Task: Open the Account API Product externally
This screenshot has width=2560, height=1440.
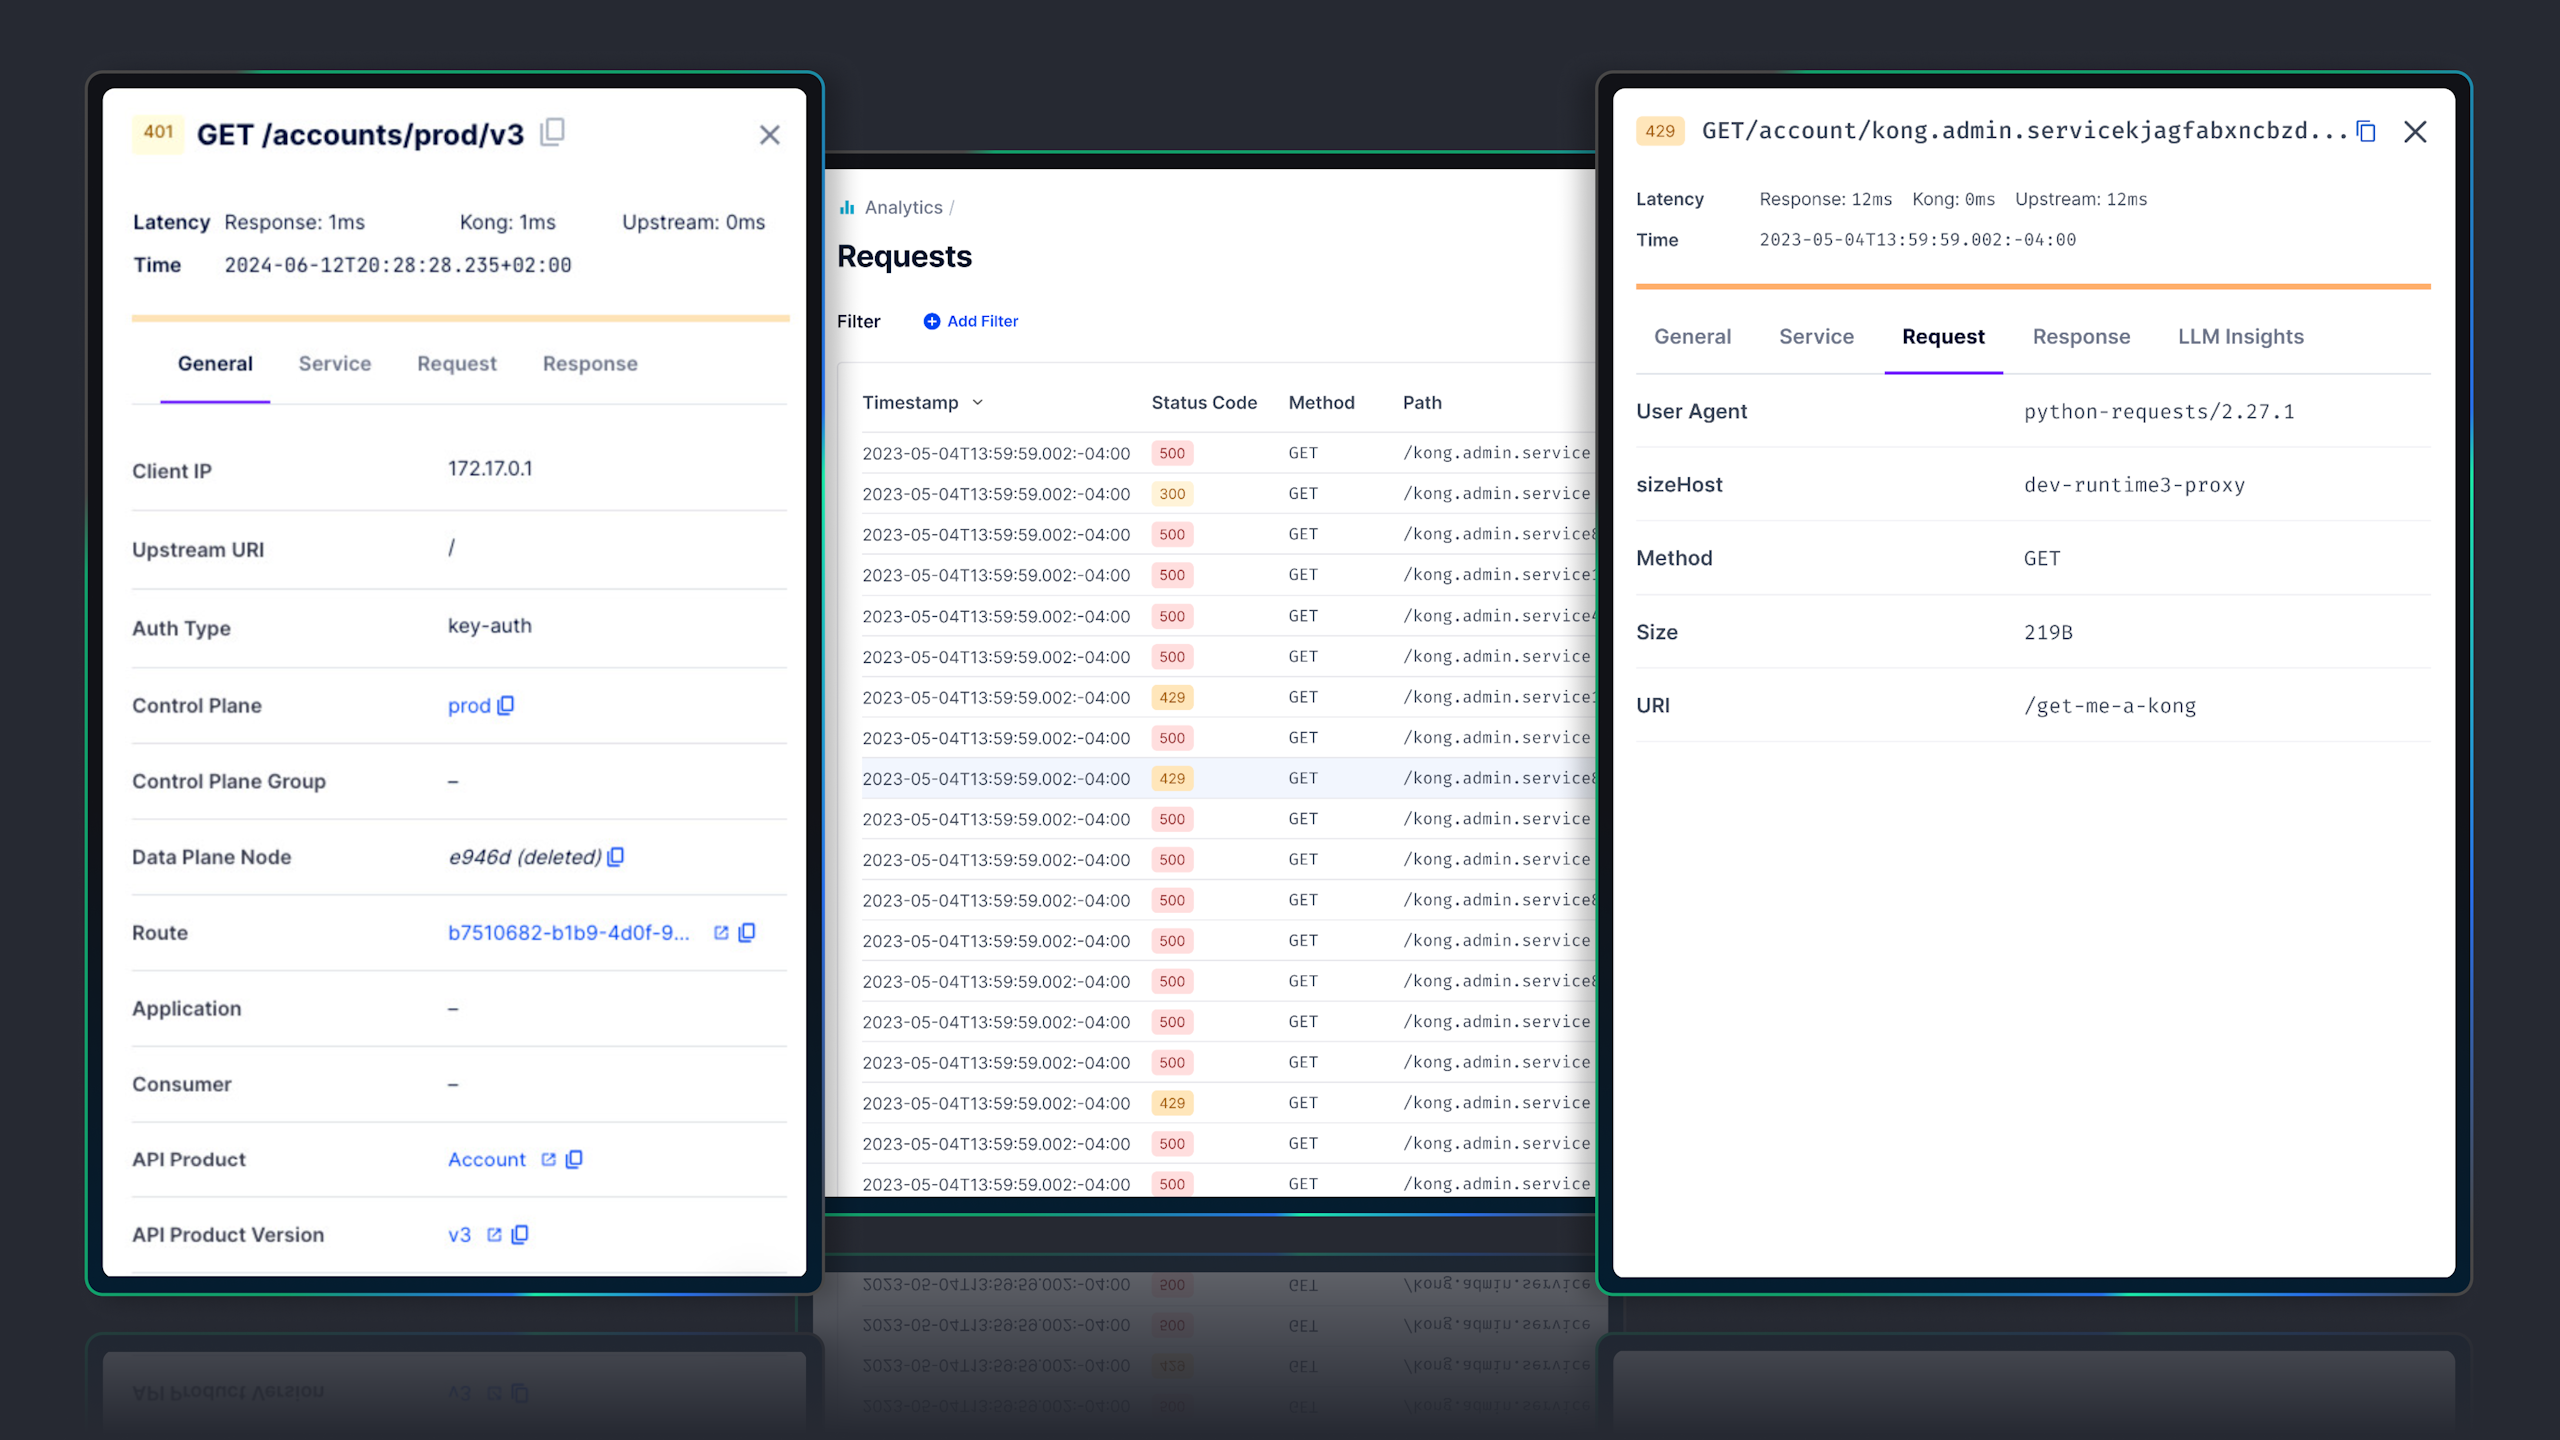Action: (x=548, y=1159)
